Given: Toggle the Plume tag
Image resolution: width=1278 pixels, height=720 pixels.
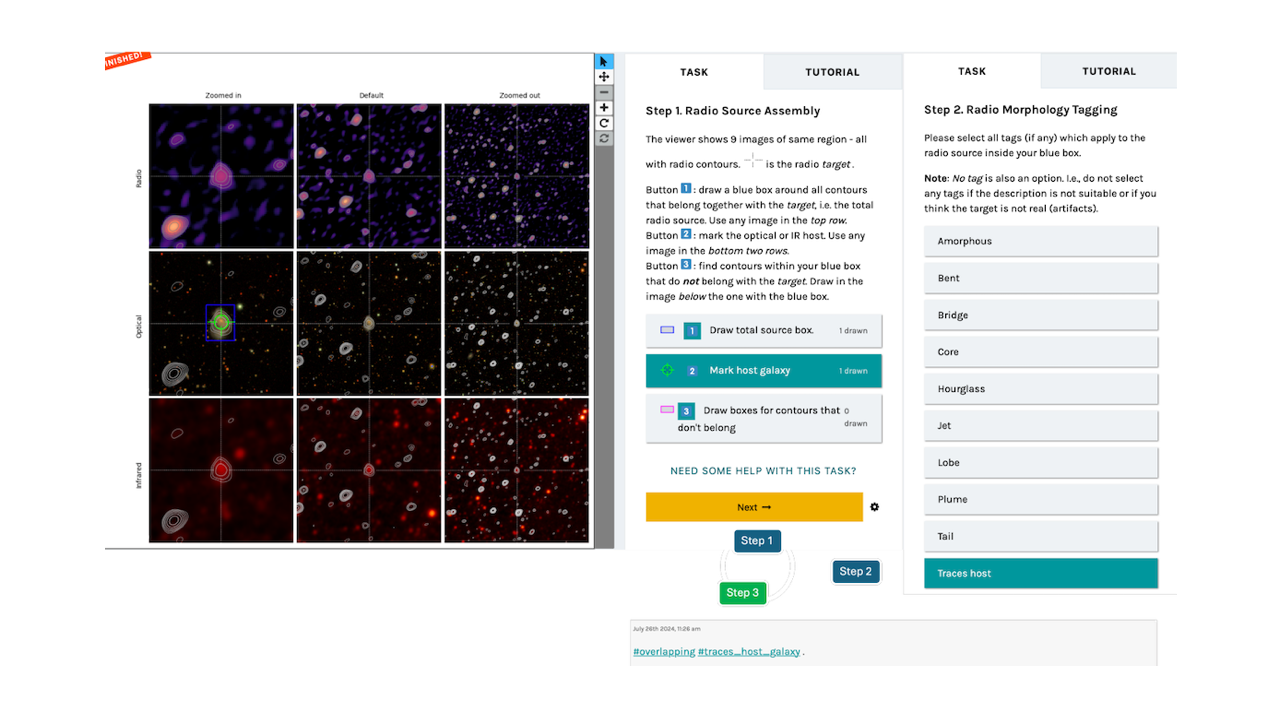Looking at the screenshot, I should click(x=1041, y=499).
